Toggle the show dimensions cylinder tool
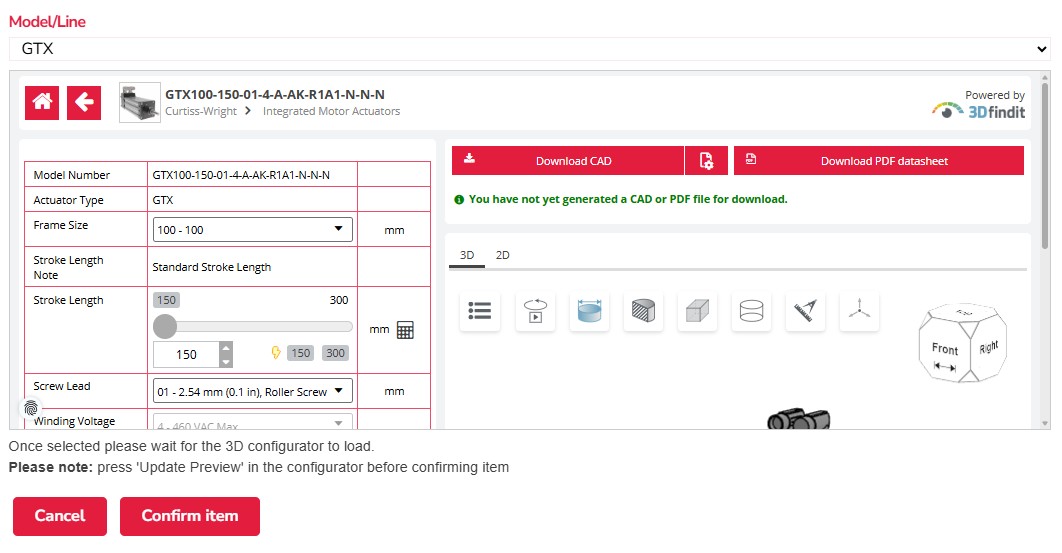The height and width of the screenshot is (553, 1062). [589, 311]
